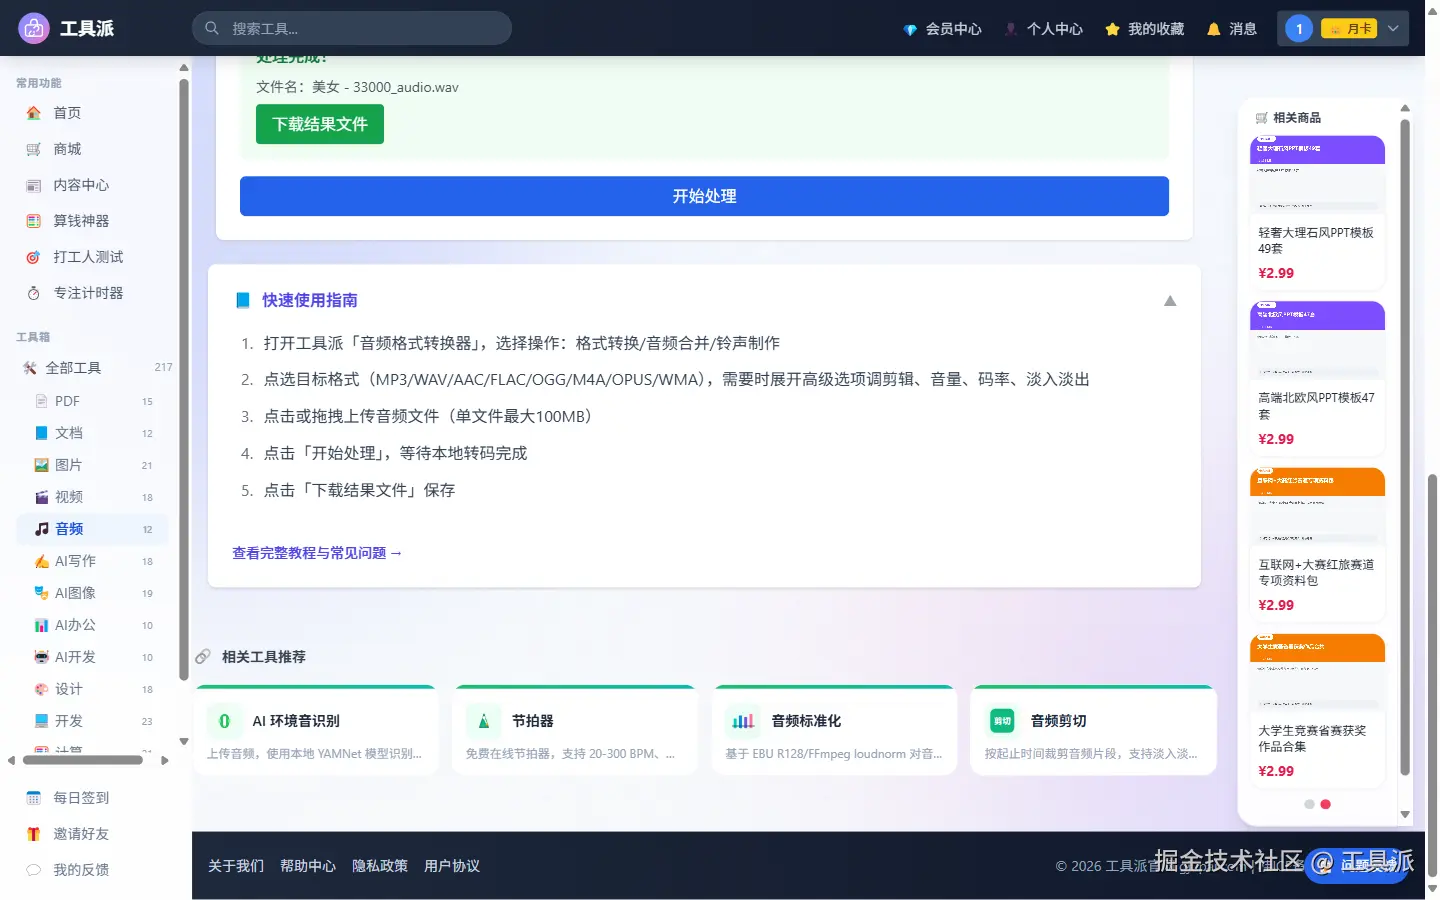Open 大学生竞赛省赛获奖作品合集 product
1440x900 pixels.
point(1317,710)
